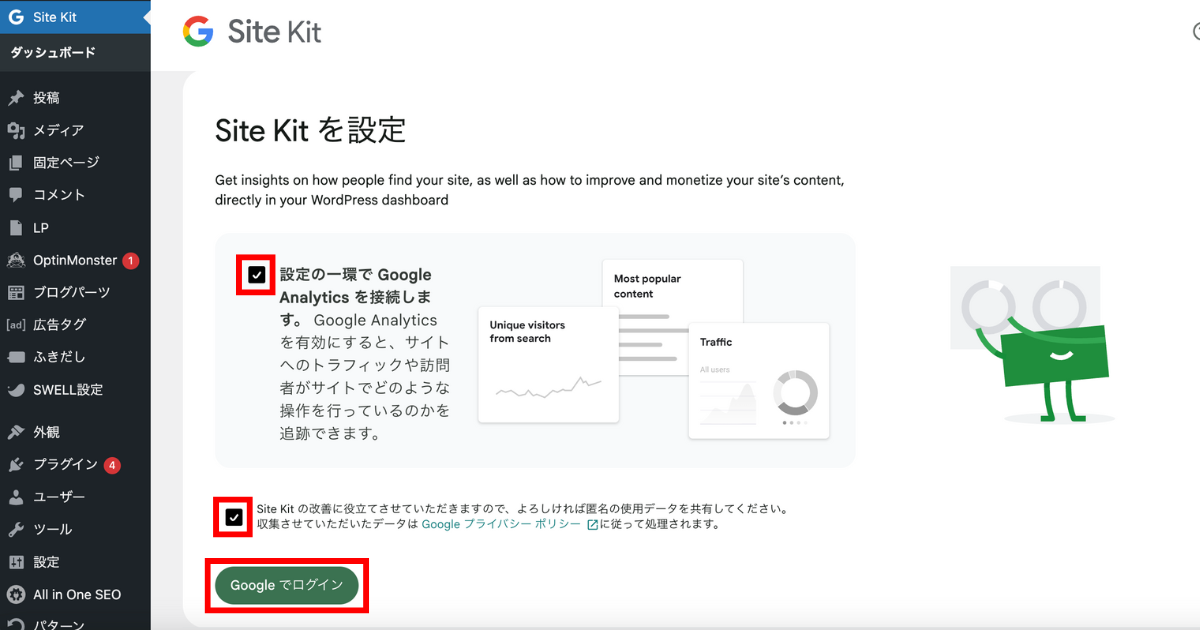Click the person icon beside ユーザー
The image size is (1200, 630).
(15, 497)
